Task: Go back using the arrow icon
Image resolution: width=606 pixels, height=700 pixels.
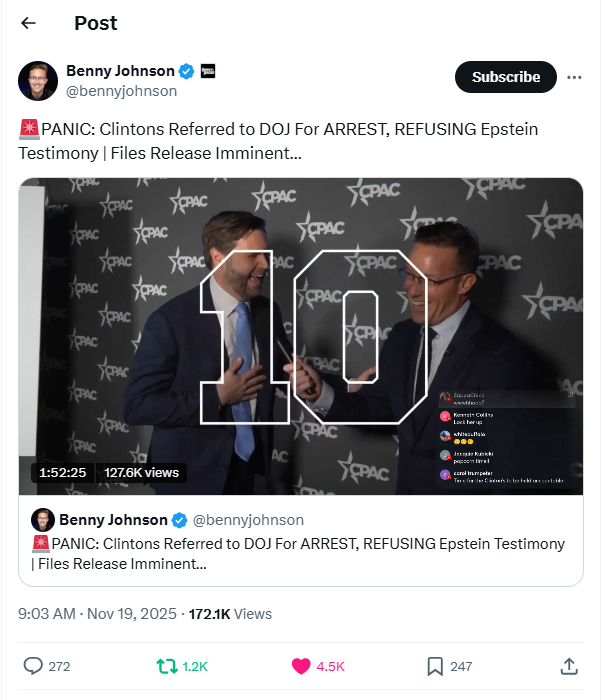Action: [28, 23]
